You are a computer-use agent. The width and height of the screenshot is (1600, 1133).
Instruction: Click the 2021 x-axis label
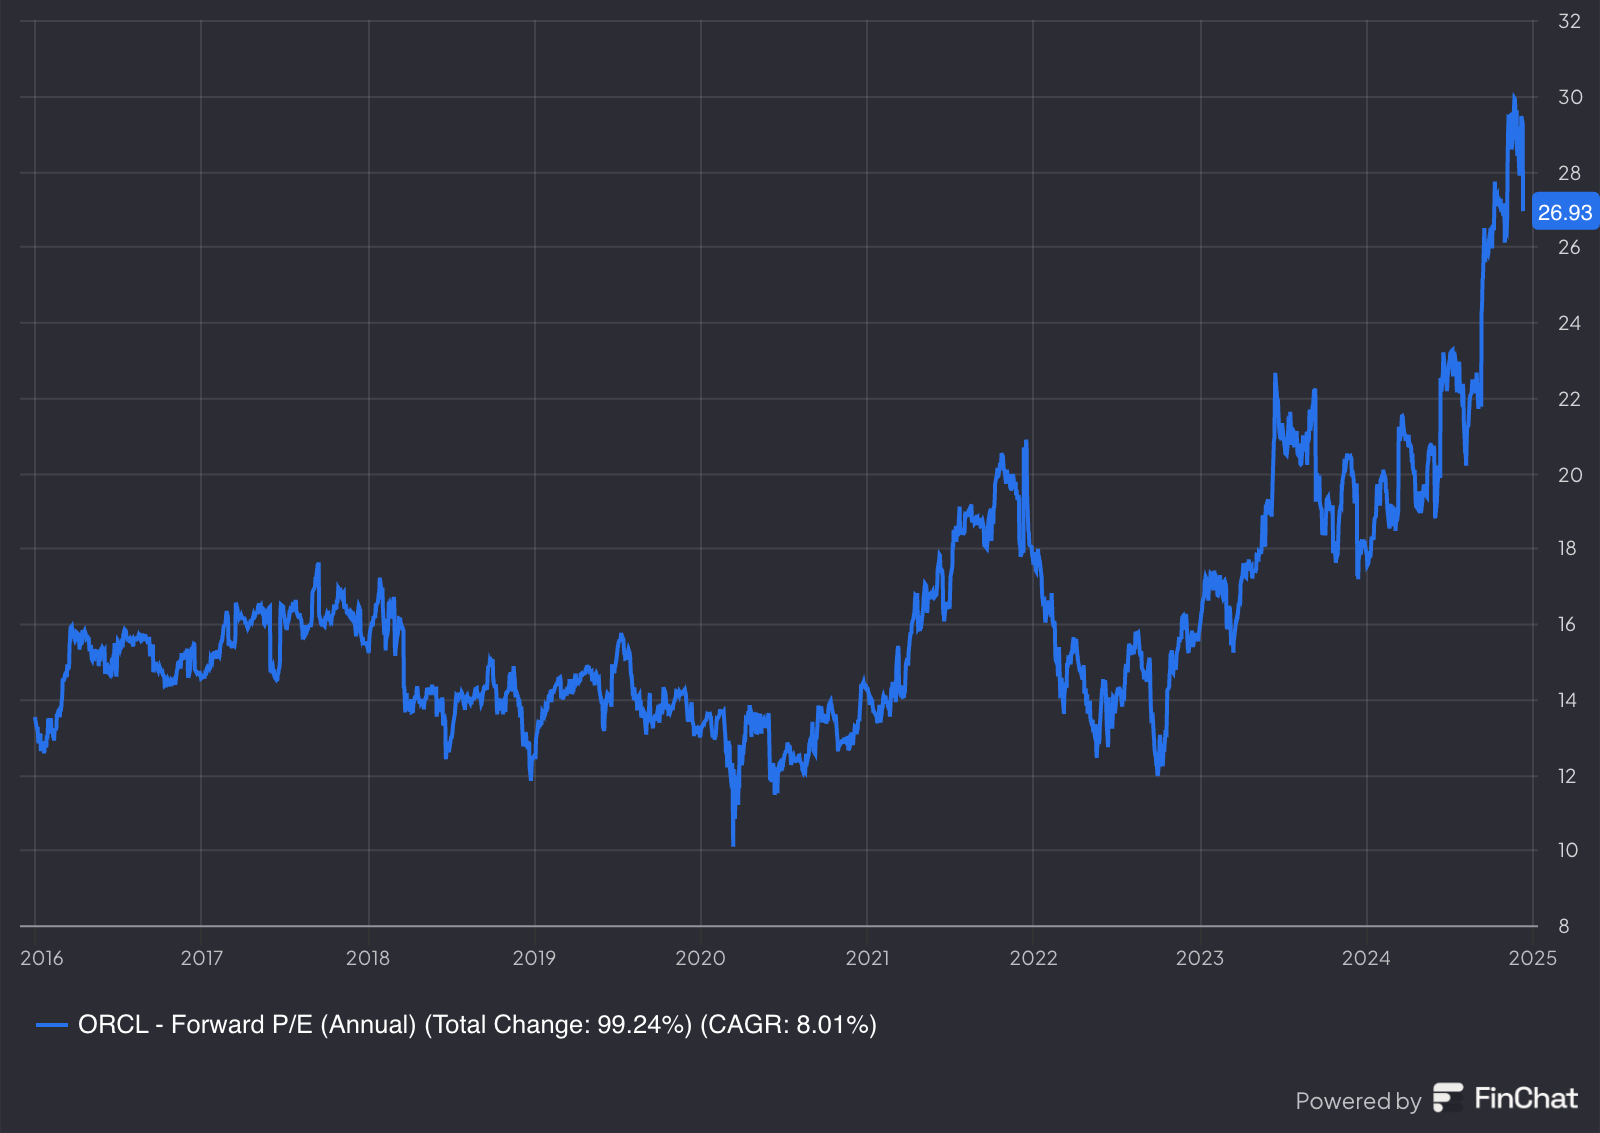click(x=867, y=958)
